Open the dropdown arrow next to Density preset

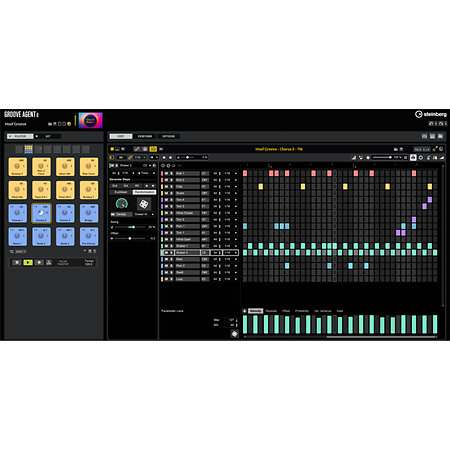tap(153, 214)
